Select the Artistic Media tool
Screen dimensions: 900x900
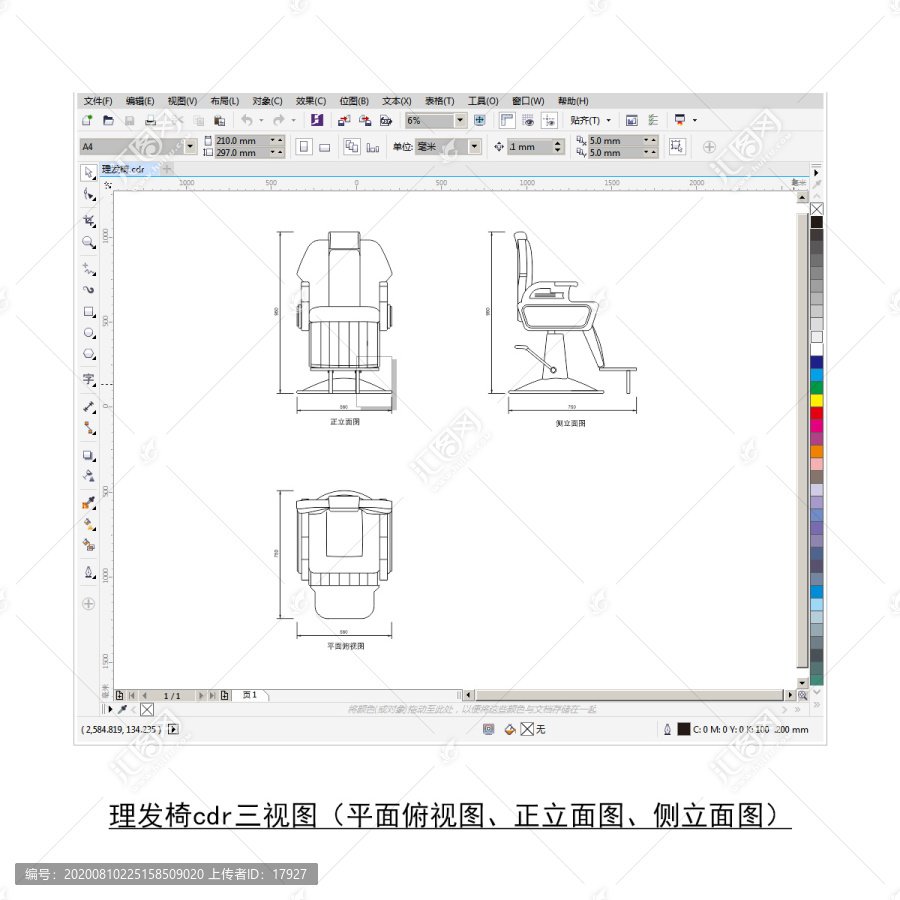pyautogui.click(x=88, y=290)
